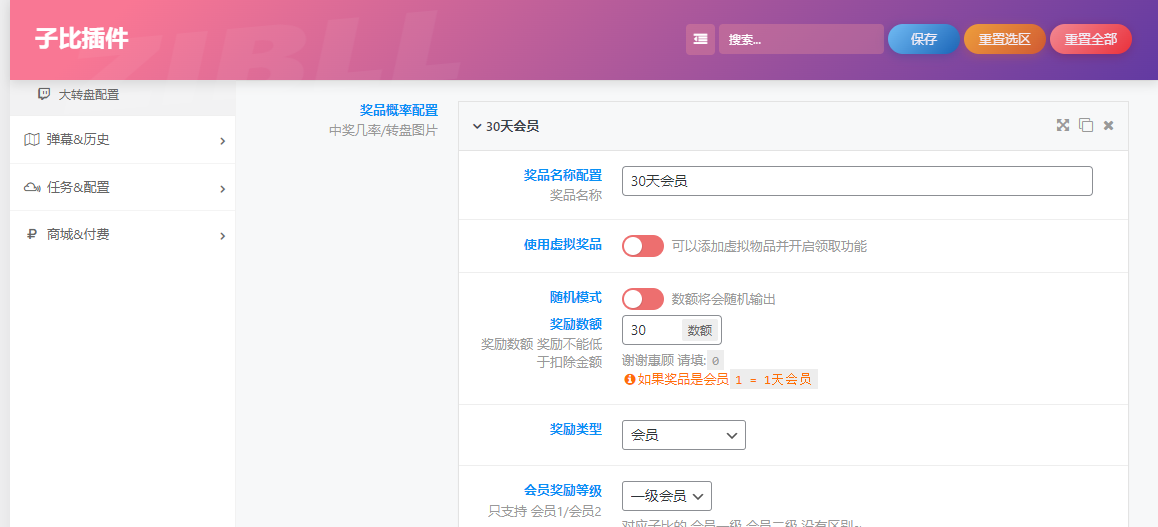Expand the 弹幕&历史 sidebar arrow
Viewport: 1158px width, 527px height.
pyautogui.click(x=222, y=141)
